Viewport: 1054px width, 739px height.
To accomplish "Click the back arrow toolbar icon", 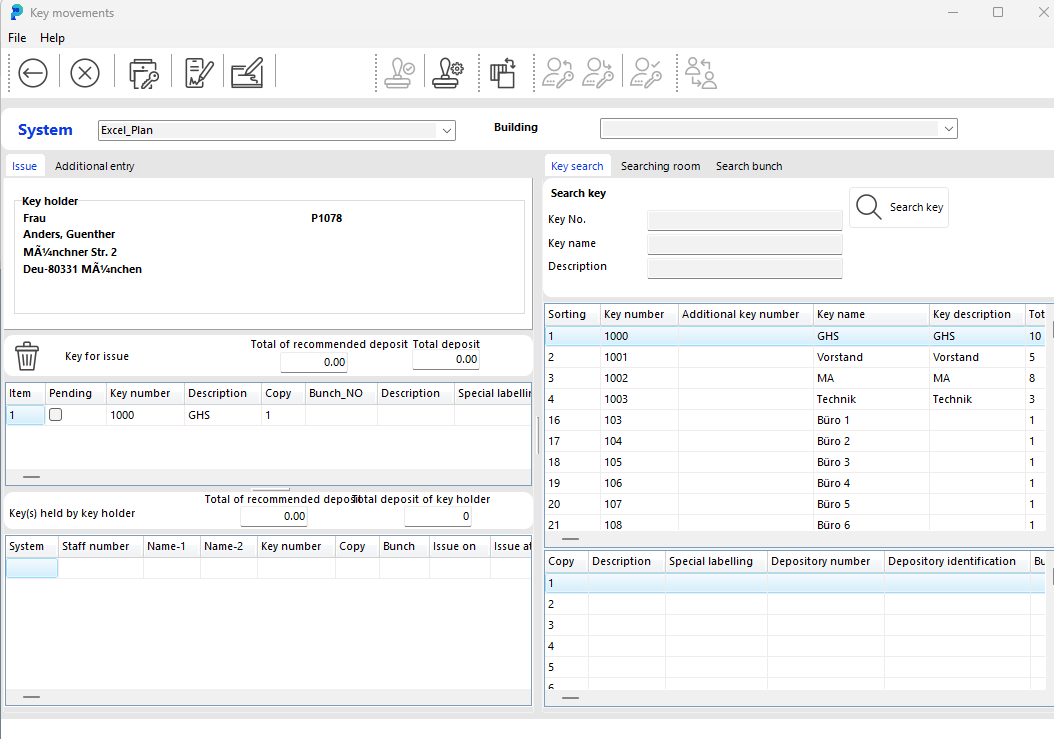I will click(33, 73).
